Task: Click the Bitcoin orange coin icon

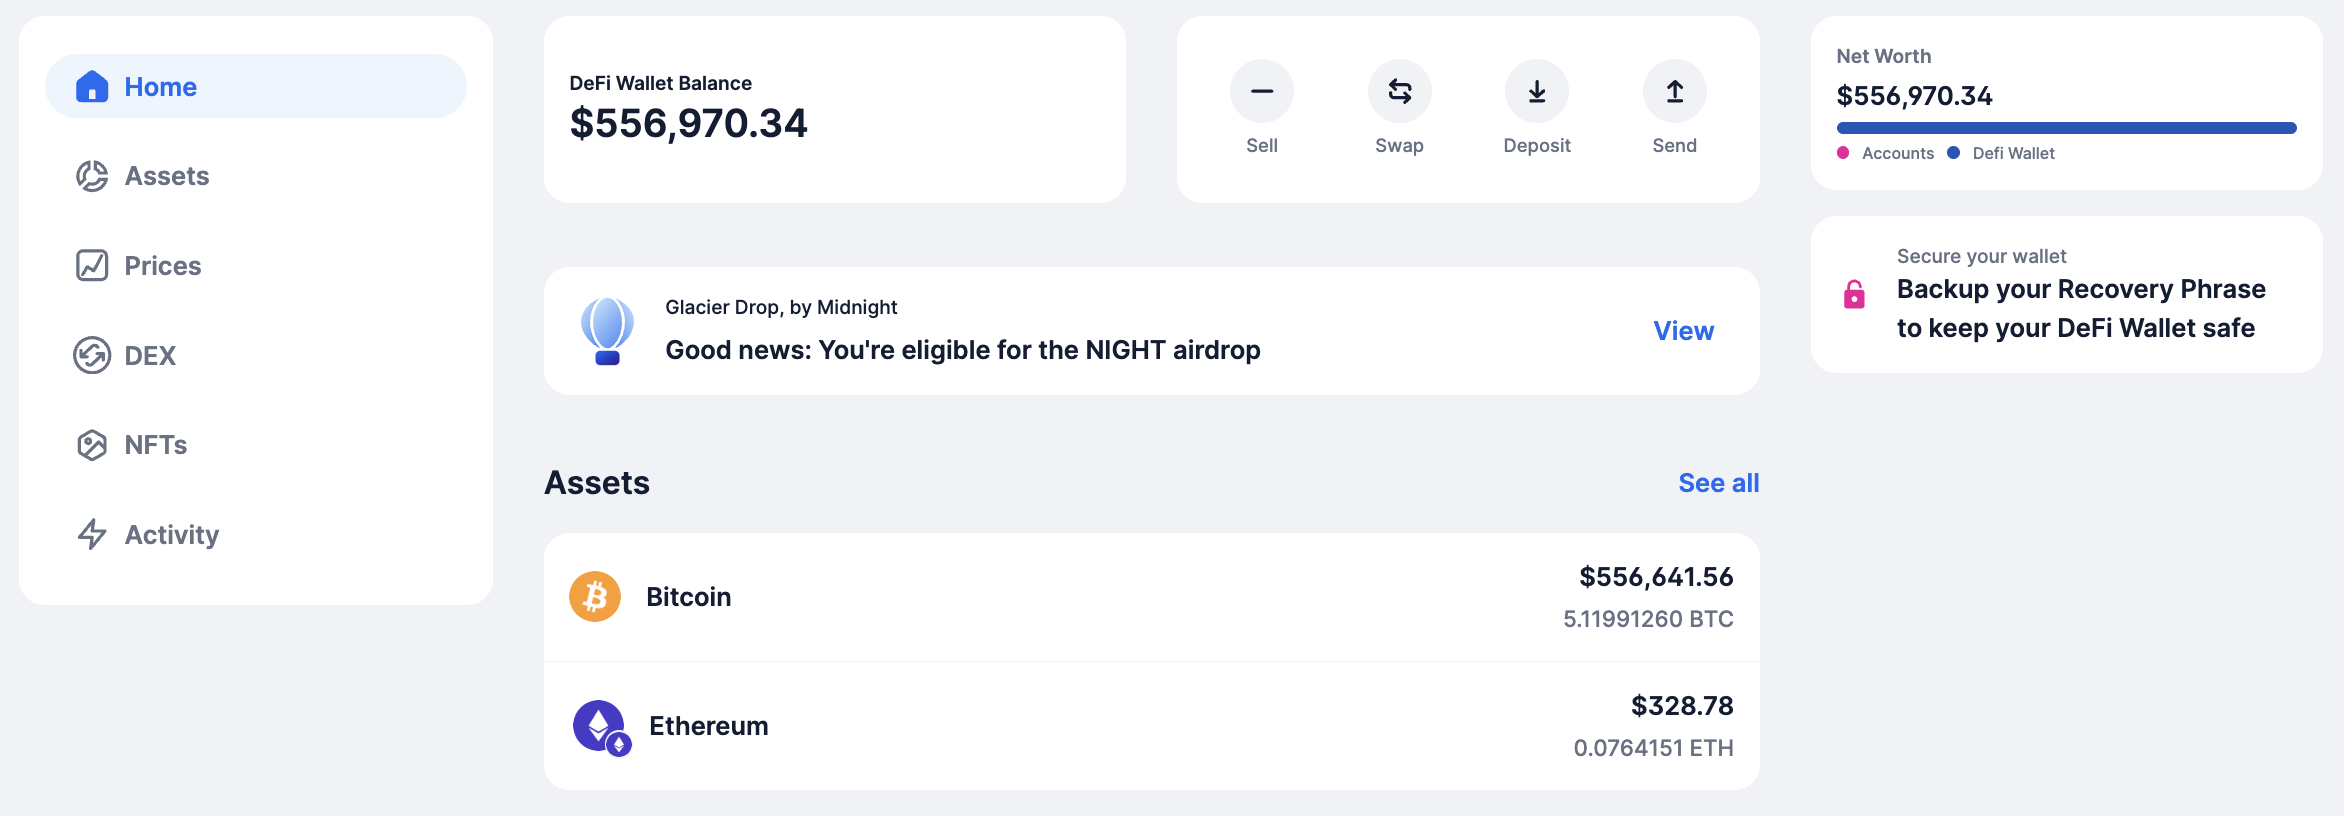Action: point(595,597)
